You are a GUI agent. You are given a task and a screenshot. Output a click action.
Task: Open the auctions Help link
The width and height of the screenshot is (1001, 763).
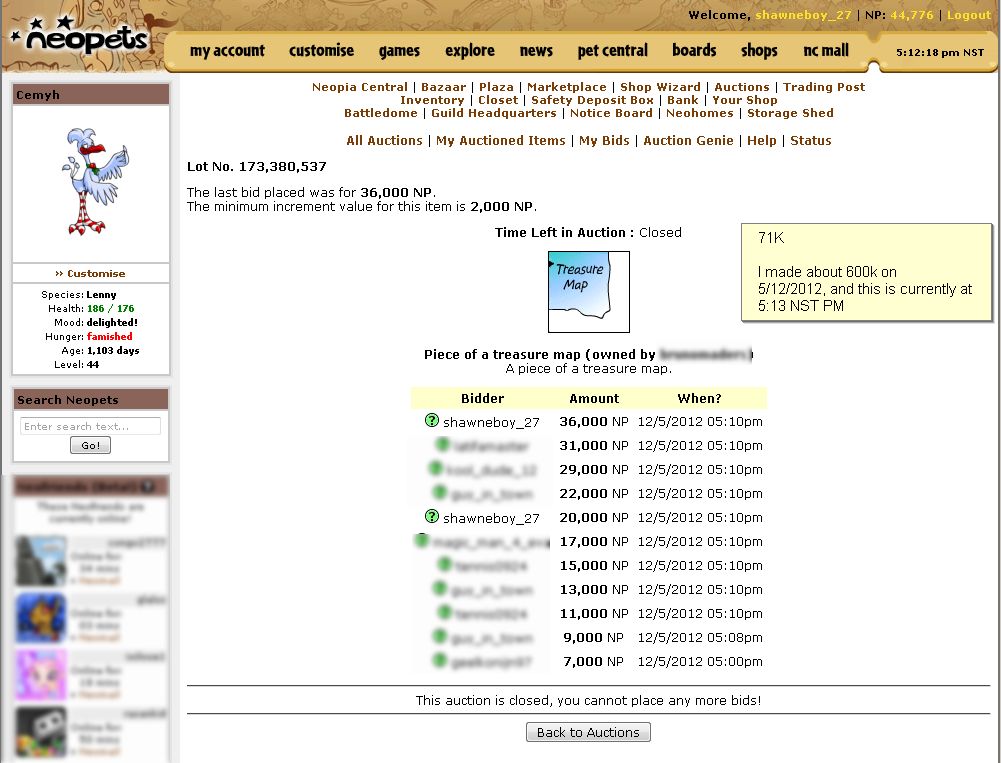coord(762,140)
